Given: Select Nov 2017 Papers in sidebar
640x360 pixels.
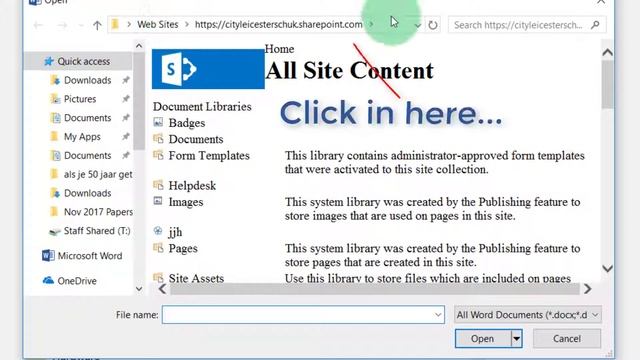Looking at the screenshot, I should point(98,212).
